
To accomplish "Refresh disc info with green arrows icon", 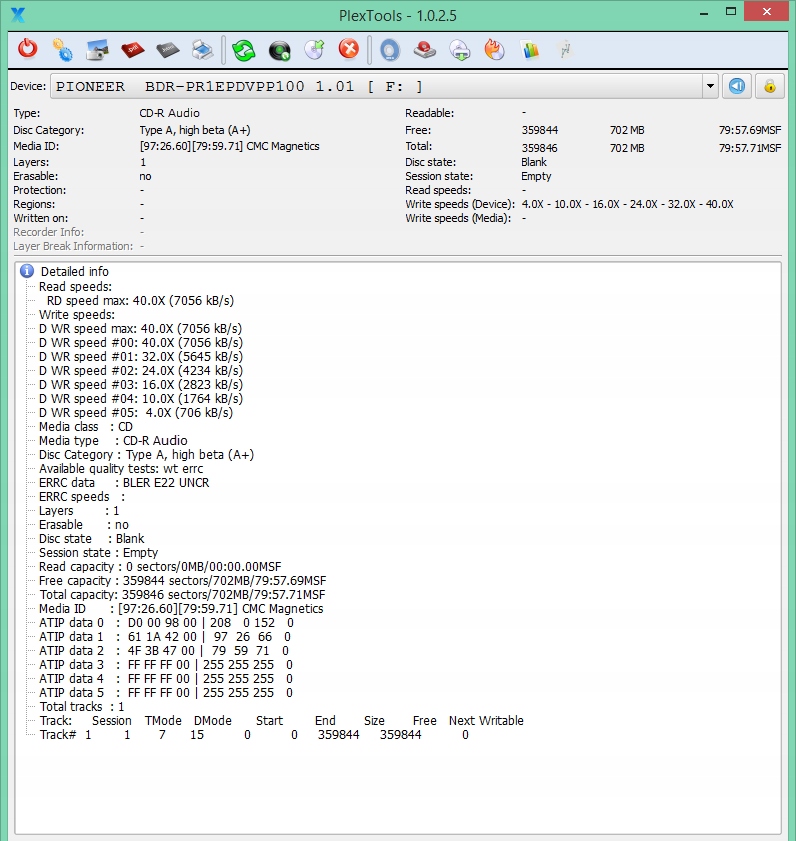I will [x=243, y=49].
